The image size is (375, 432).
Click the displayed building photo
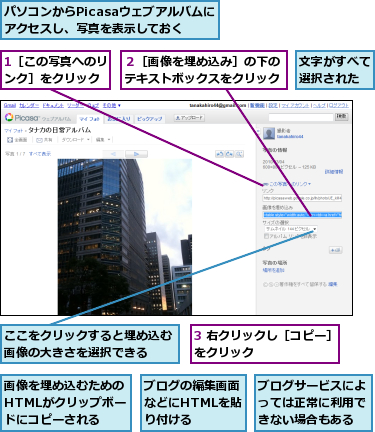click(125, 237)
